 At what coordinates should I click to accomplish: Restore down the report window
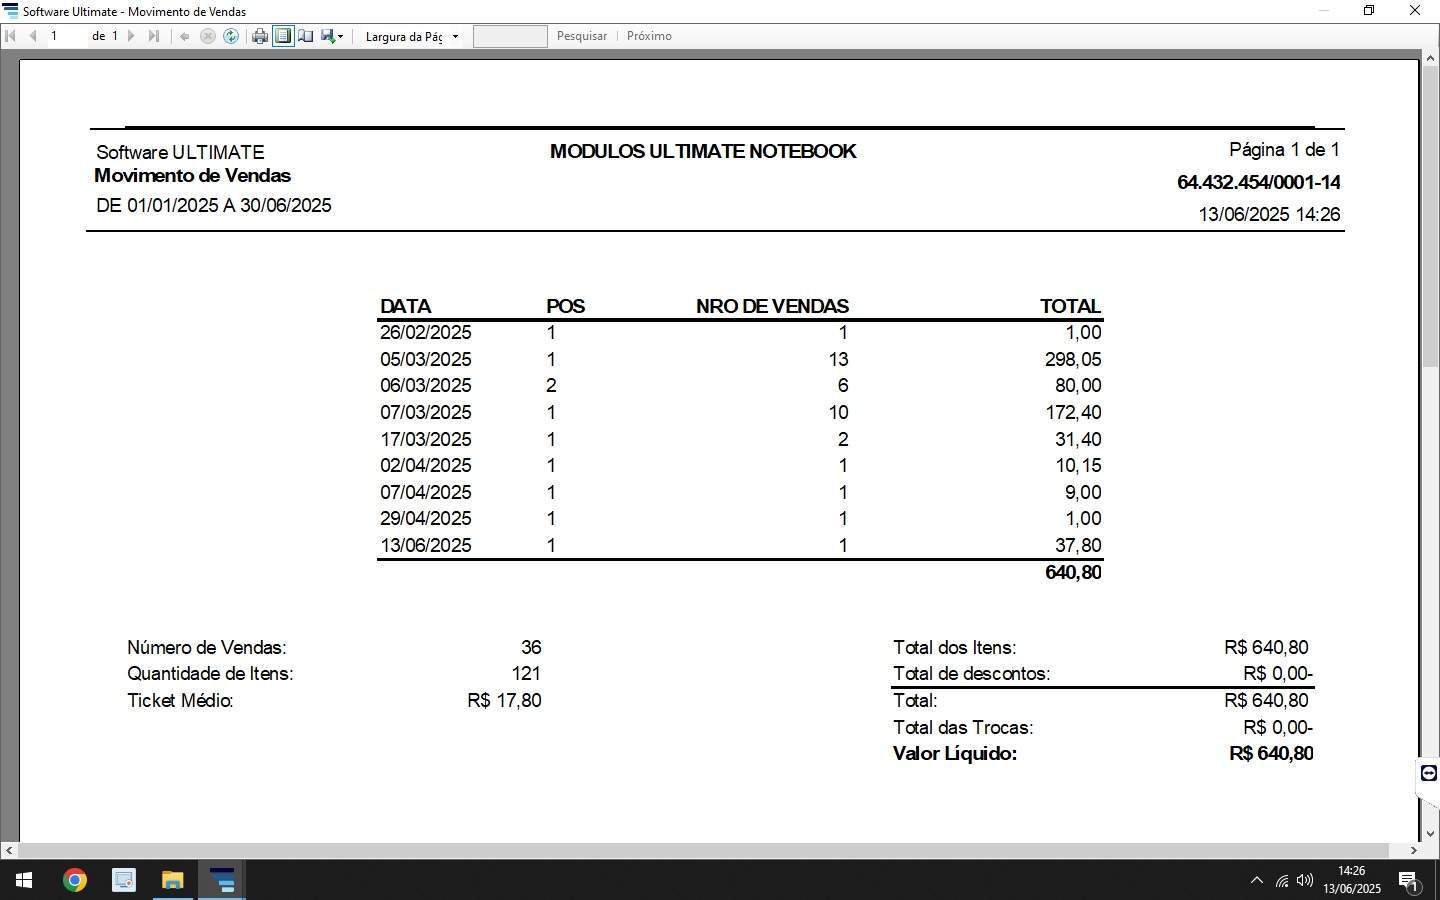point(1369,11)
